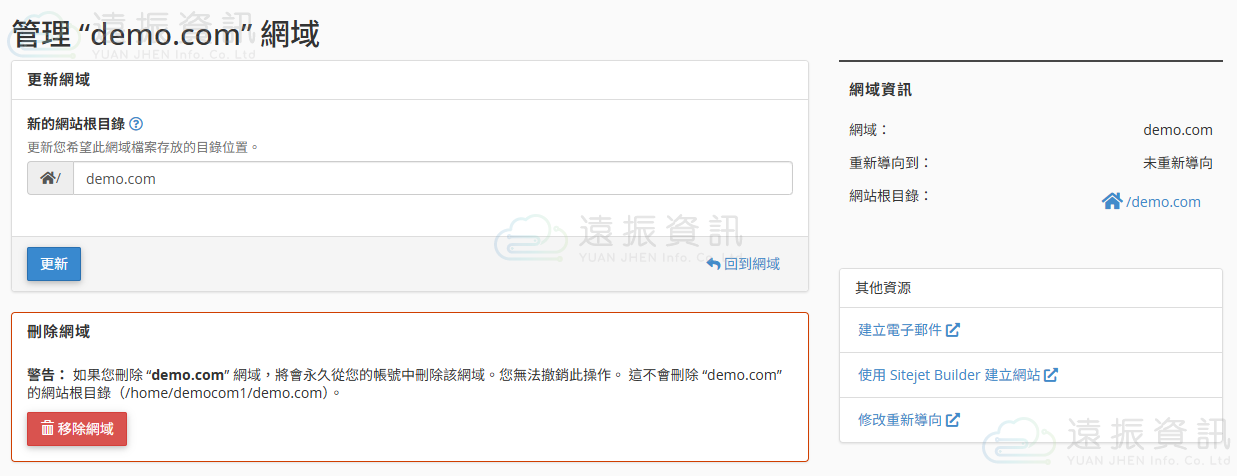The width and height of the screenshot is (1237, 476).
Task: Open 使用 Sitejet Builder 建立網站 link
Action: point(949,375)
